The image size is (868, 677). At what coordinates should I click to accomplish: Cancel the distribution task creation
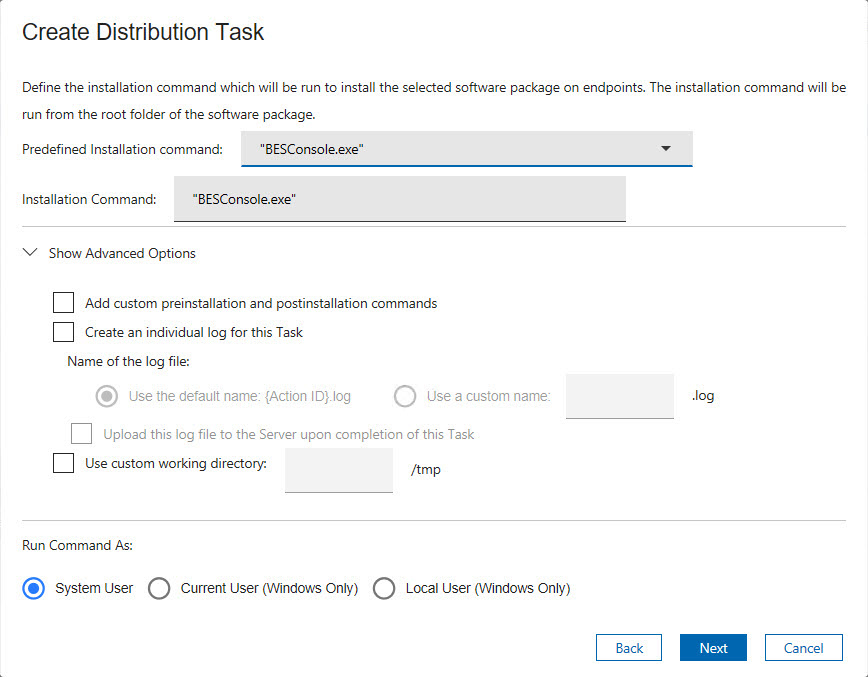coord(803,648)
